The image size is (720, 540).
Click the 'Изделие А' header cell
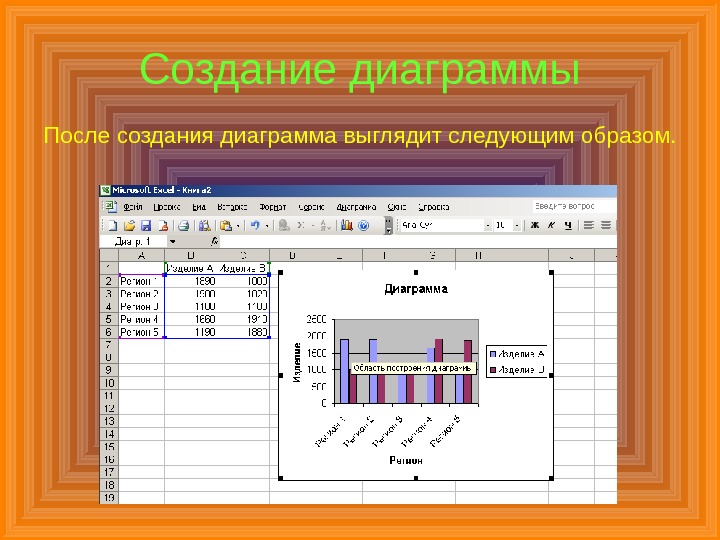(x=190, y=268)
